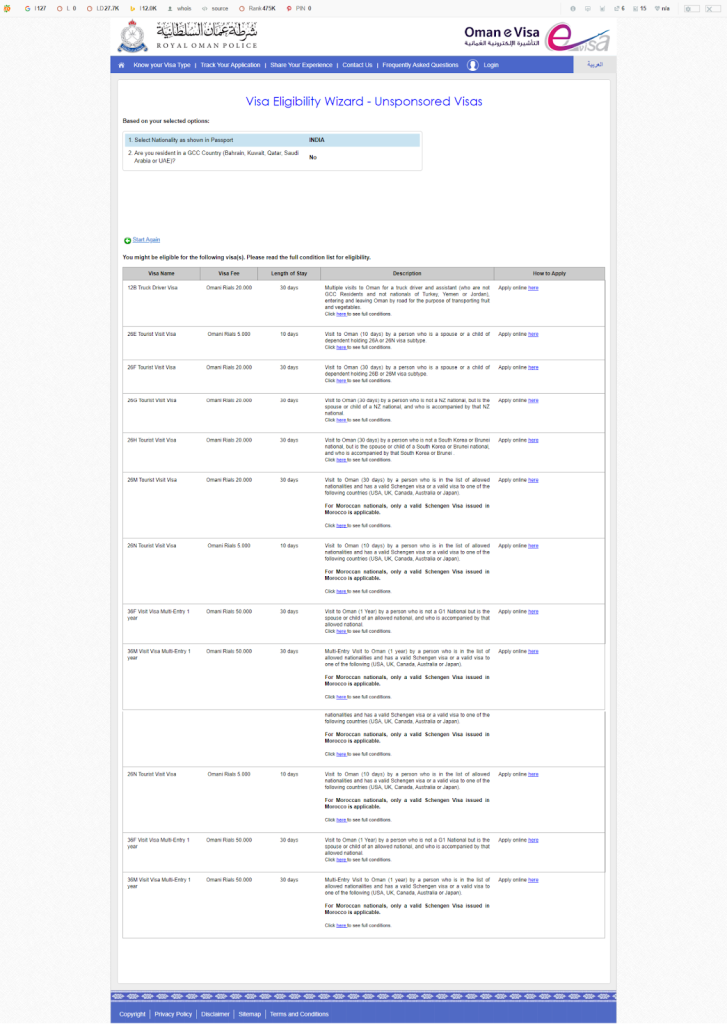See full conditions for 26M Tourist Visit Visa

tap(341, 526)
